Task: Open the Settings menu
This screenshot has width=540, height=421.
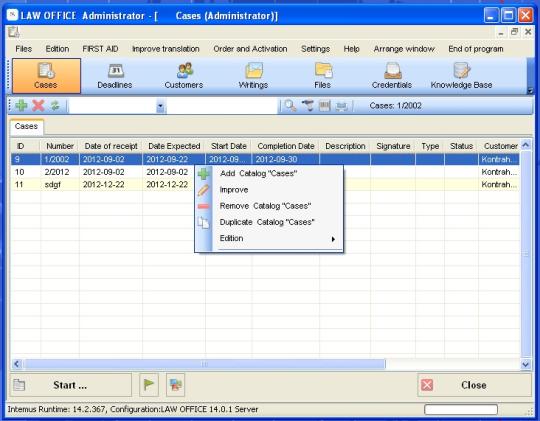Action: coord(315,49)
